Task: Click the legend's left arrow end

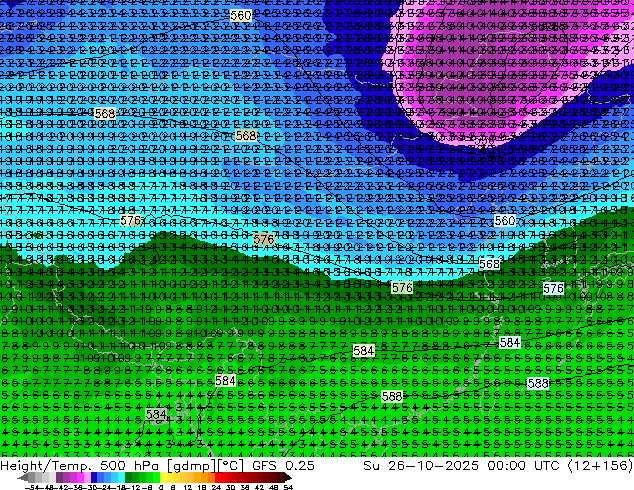Action: (x=23, y=477)
